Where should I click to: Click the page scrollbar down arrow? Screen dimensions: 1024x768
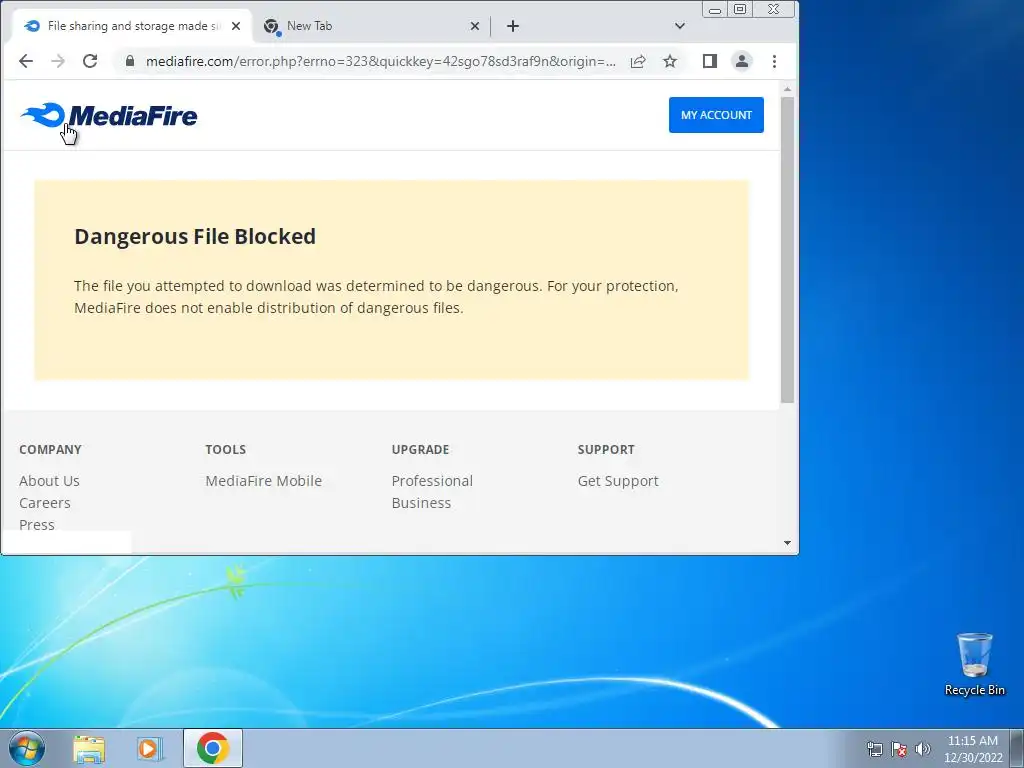[x=788, y=543]
